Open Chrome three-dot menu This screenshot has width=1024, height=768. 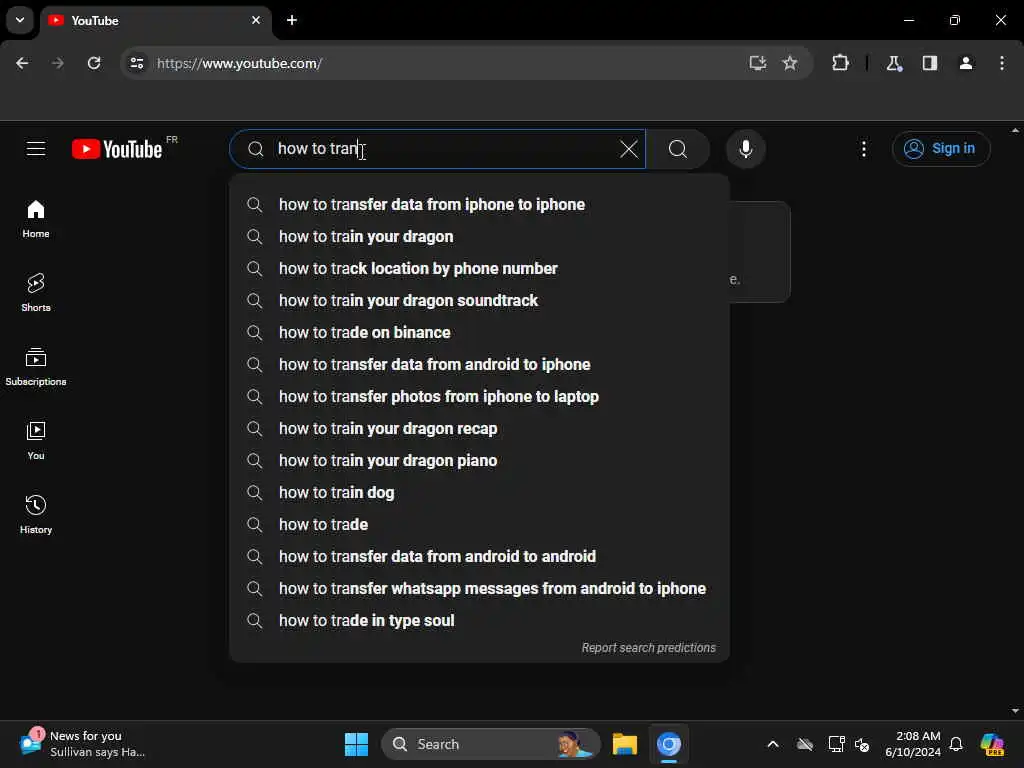pyautogui.click(x=1002, y=63)
